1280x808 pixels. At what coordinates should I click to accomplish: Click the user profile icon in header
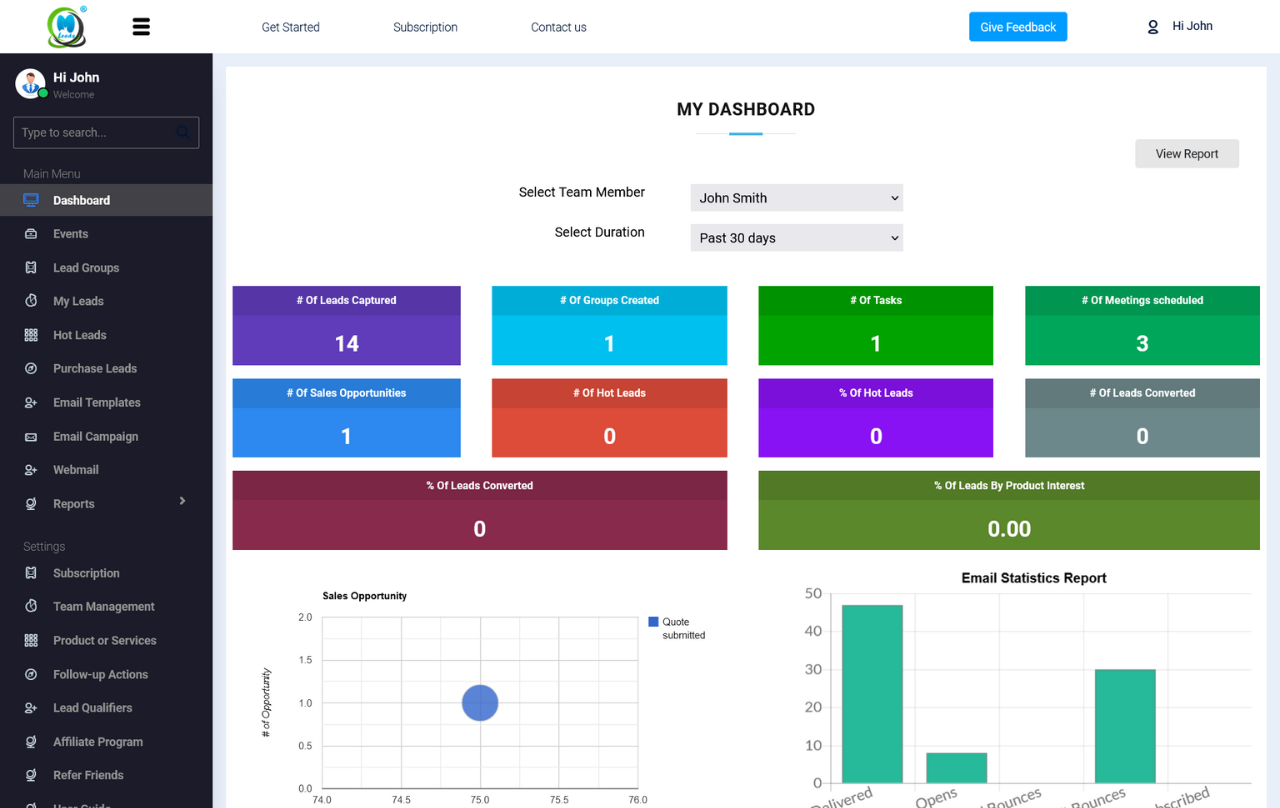point(1153,27)
